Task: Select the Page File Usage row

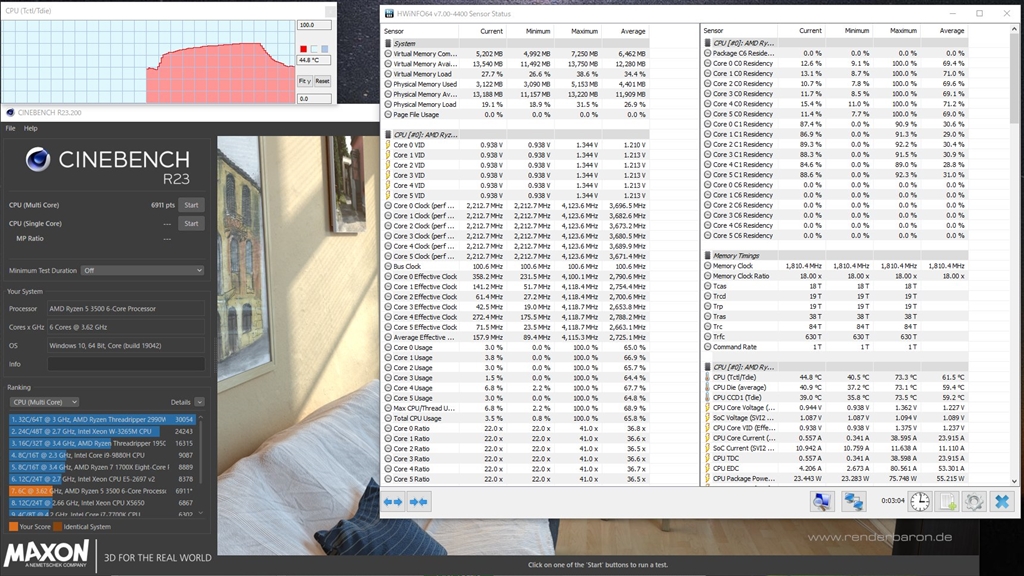Action: [x=516, y=115]
